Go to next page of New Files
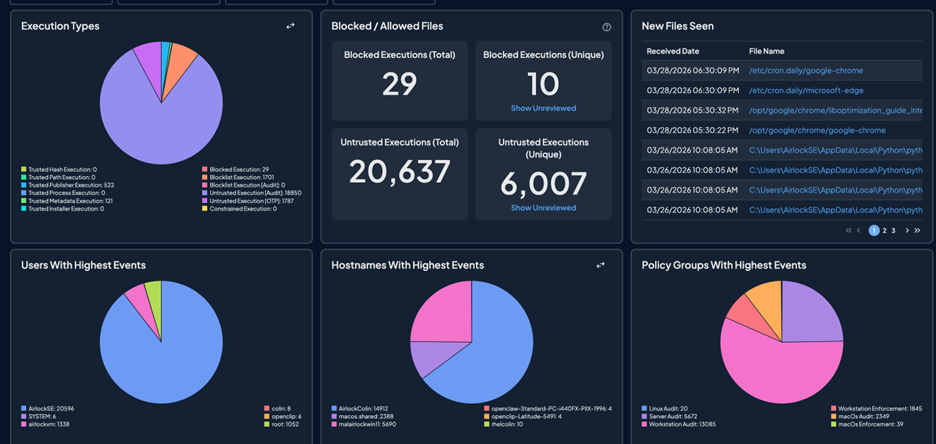 coord(907,230)
